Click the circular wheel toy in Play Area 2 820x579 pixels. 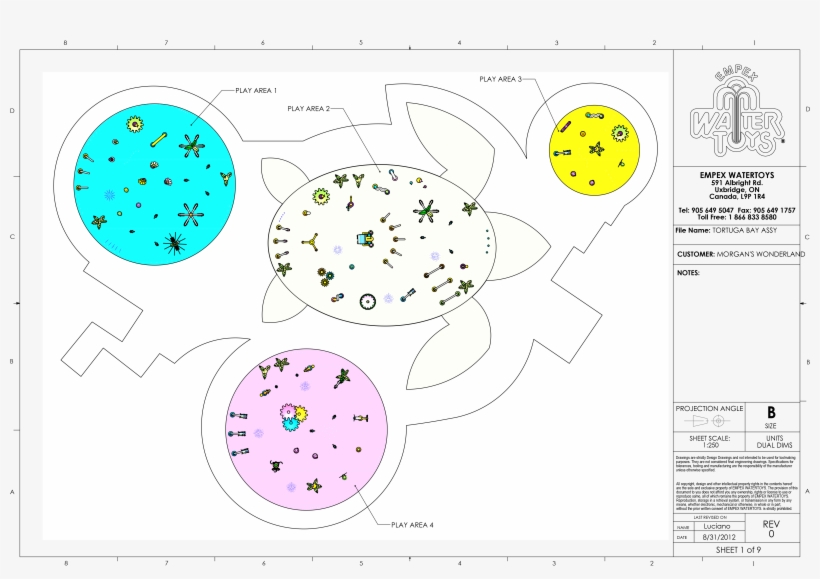point(368,301)
